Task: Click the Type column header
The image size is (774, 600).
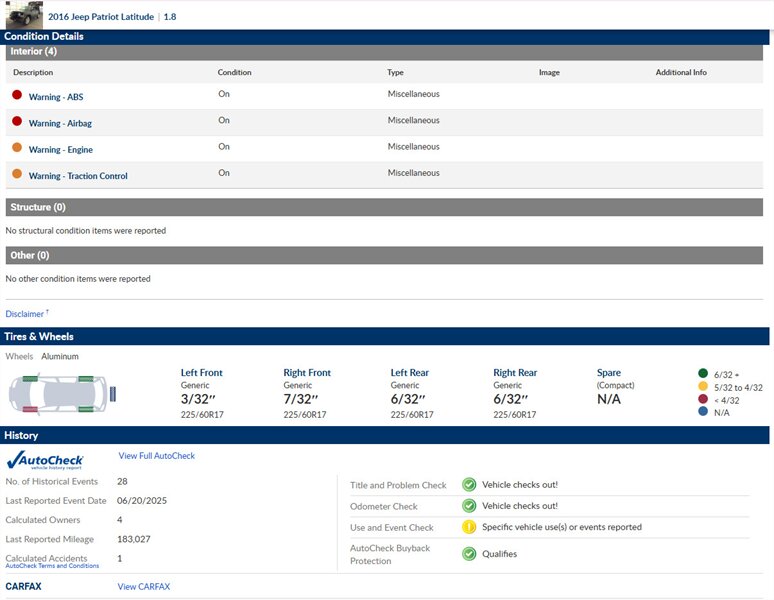Action: pos(395,73)
